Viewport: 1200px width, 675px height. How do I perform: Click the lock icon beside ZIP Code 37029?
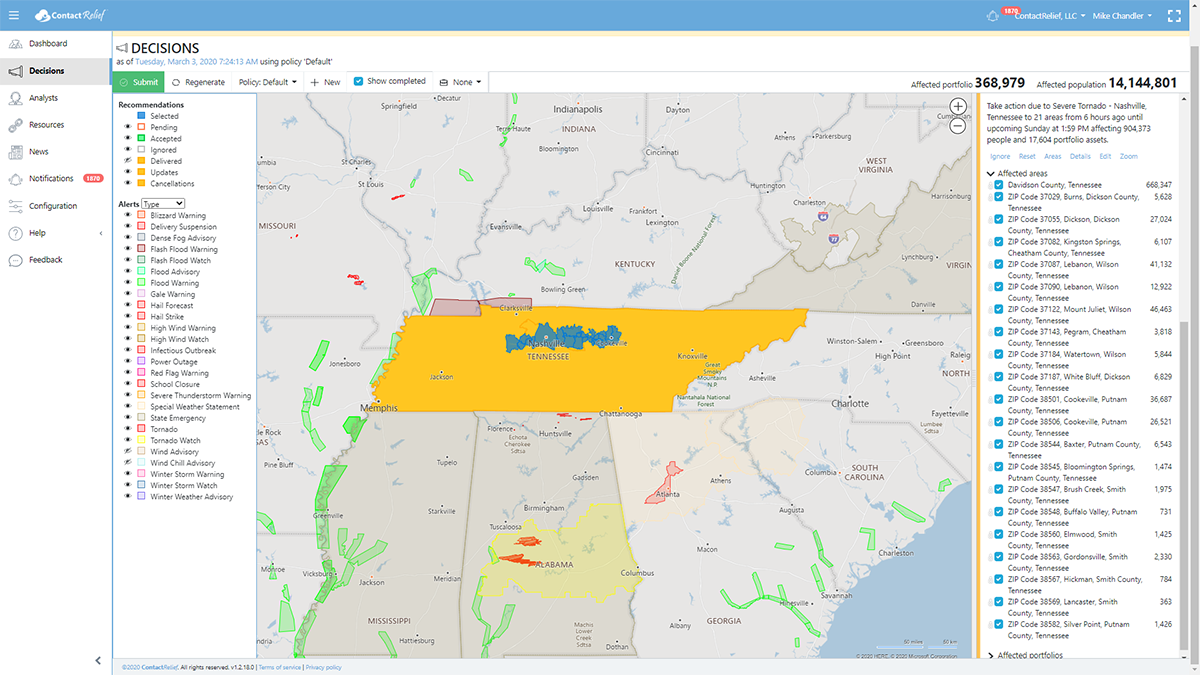click(991, 197)
